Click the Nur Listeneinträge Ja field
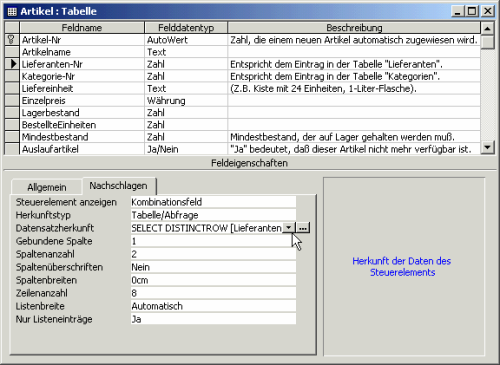 tap(213, 319)
